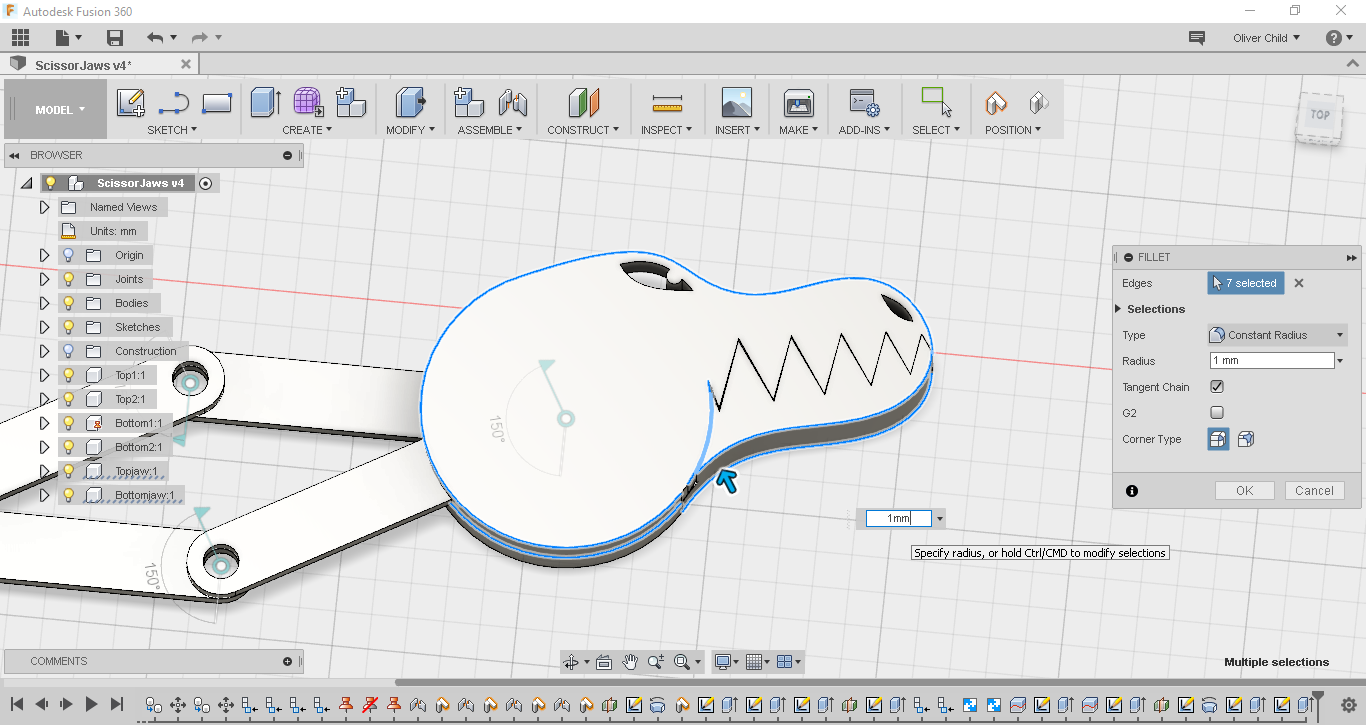1366x725 pixels.
Task: Open the fillet Type dropdown
Action: [1276, 334]
